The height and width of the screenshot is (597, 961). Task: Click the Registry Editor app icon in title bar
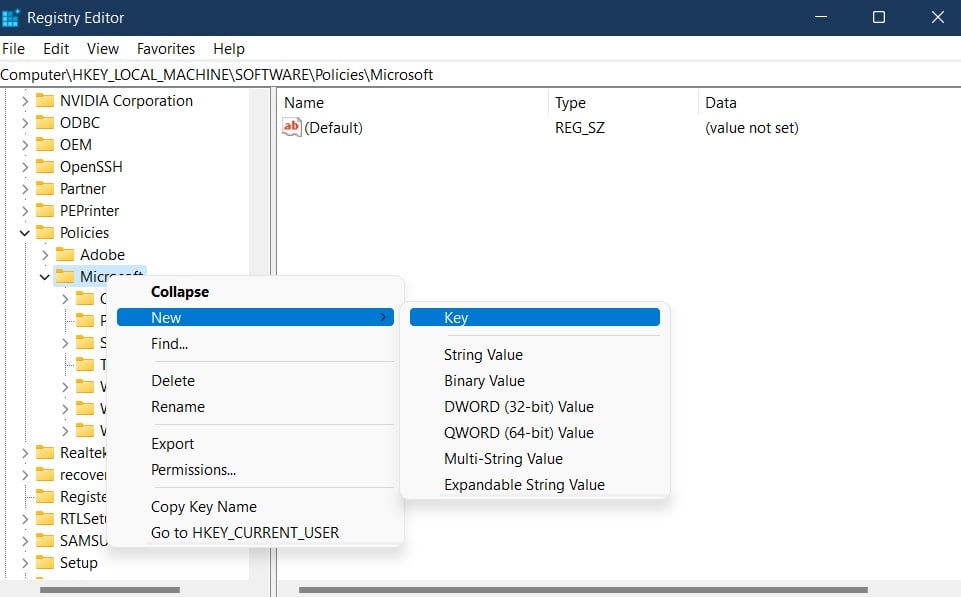coord(10,18)
